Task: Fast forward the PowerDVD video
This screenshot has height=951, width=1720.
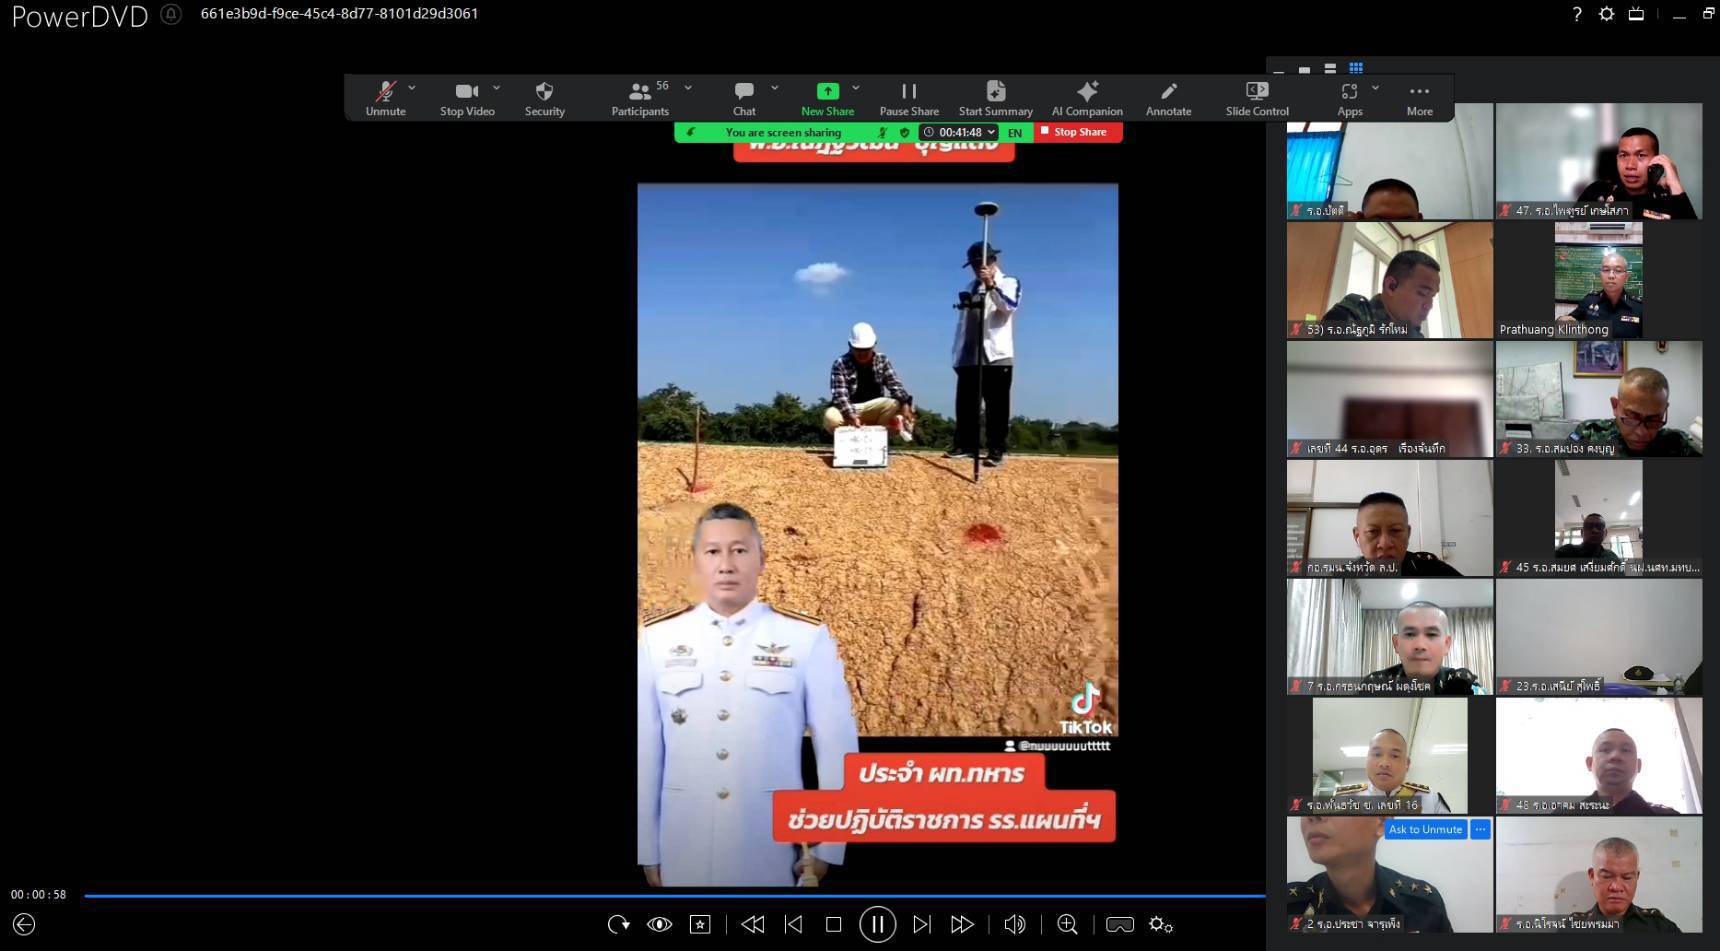Action: [962, 925]
